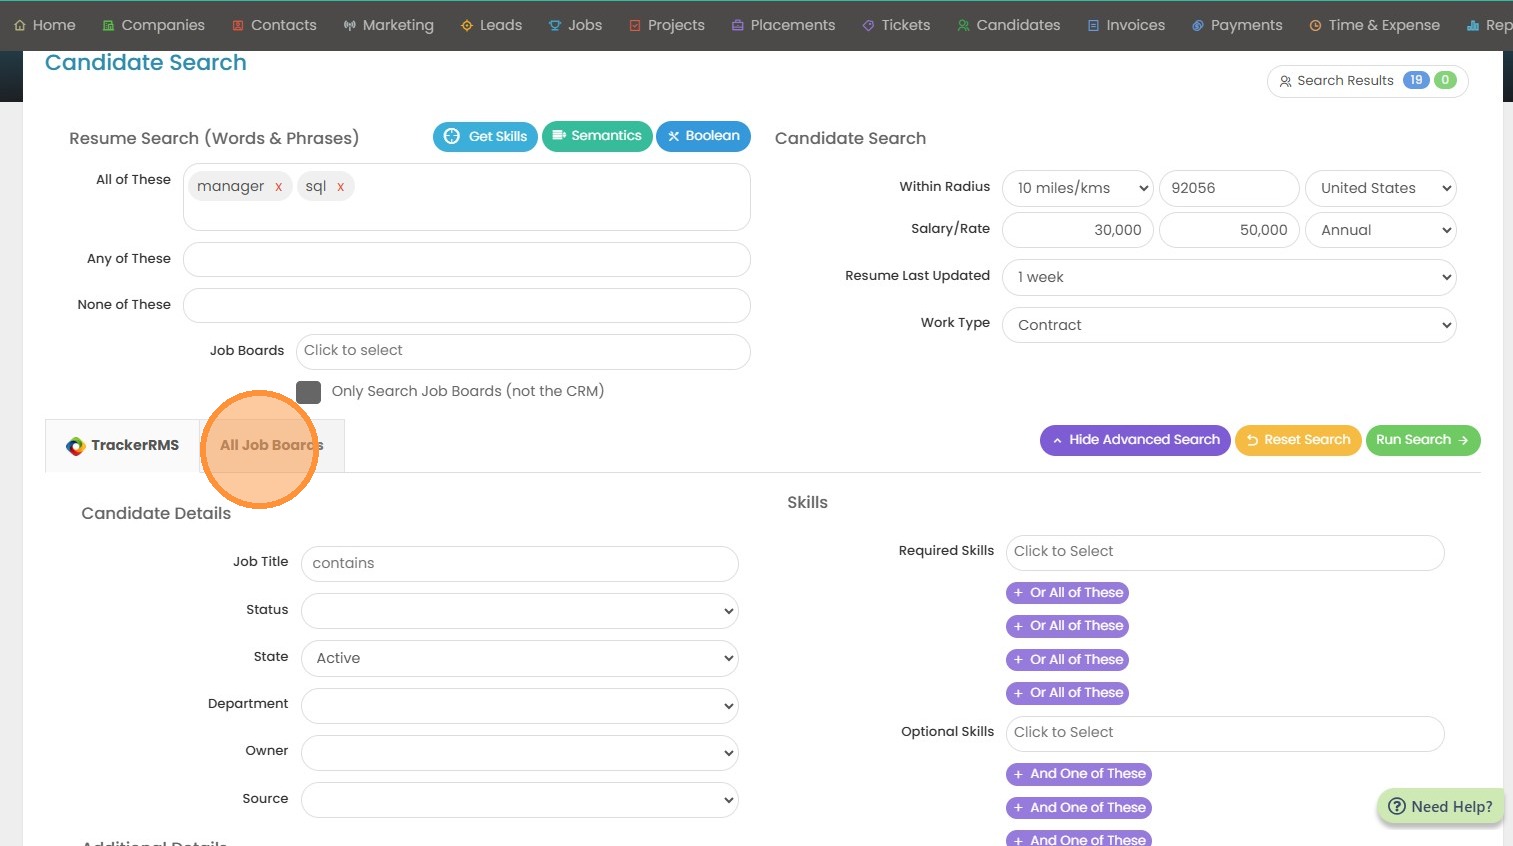The height and width of the screenshot is (846, 1513).
Task: Toggle Semantics search mode
Action: (x=597, y=136)
